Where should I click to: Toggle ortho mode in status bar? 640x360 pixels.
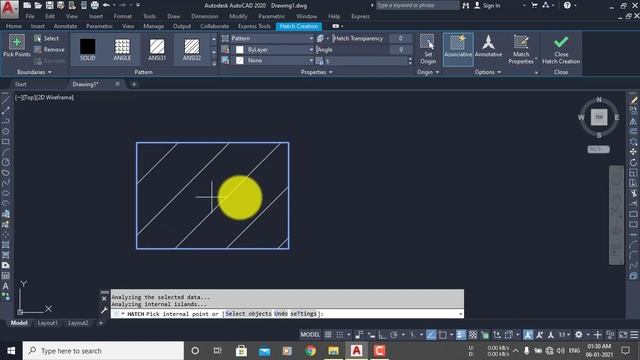pos(382,335)
